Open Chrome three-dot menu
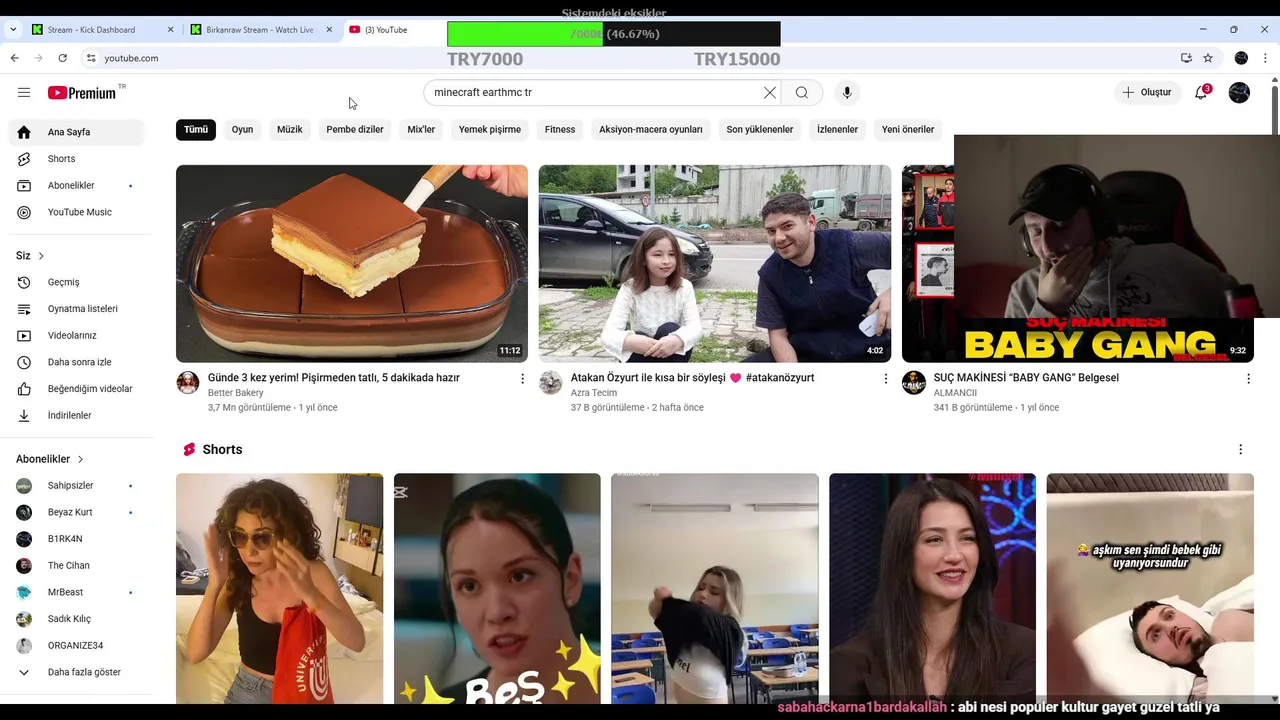Image resolution: width=1280 pixels, height=720 pixels. (1266, 58)
